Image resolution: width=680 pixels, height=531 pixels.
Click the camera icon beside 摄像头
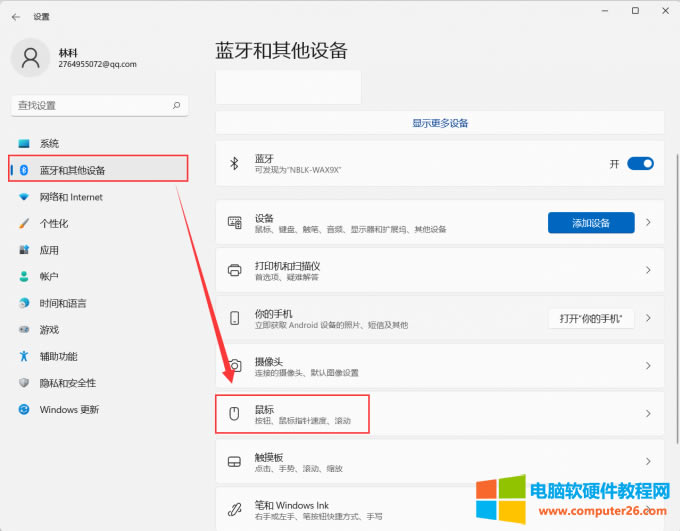tap(234, 366)
